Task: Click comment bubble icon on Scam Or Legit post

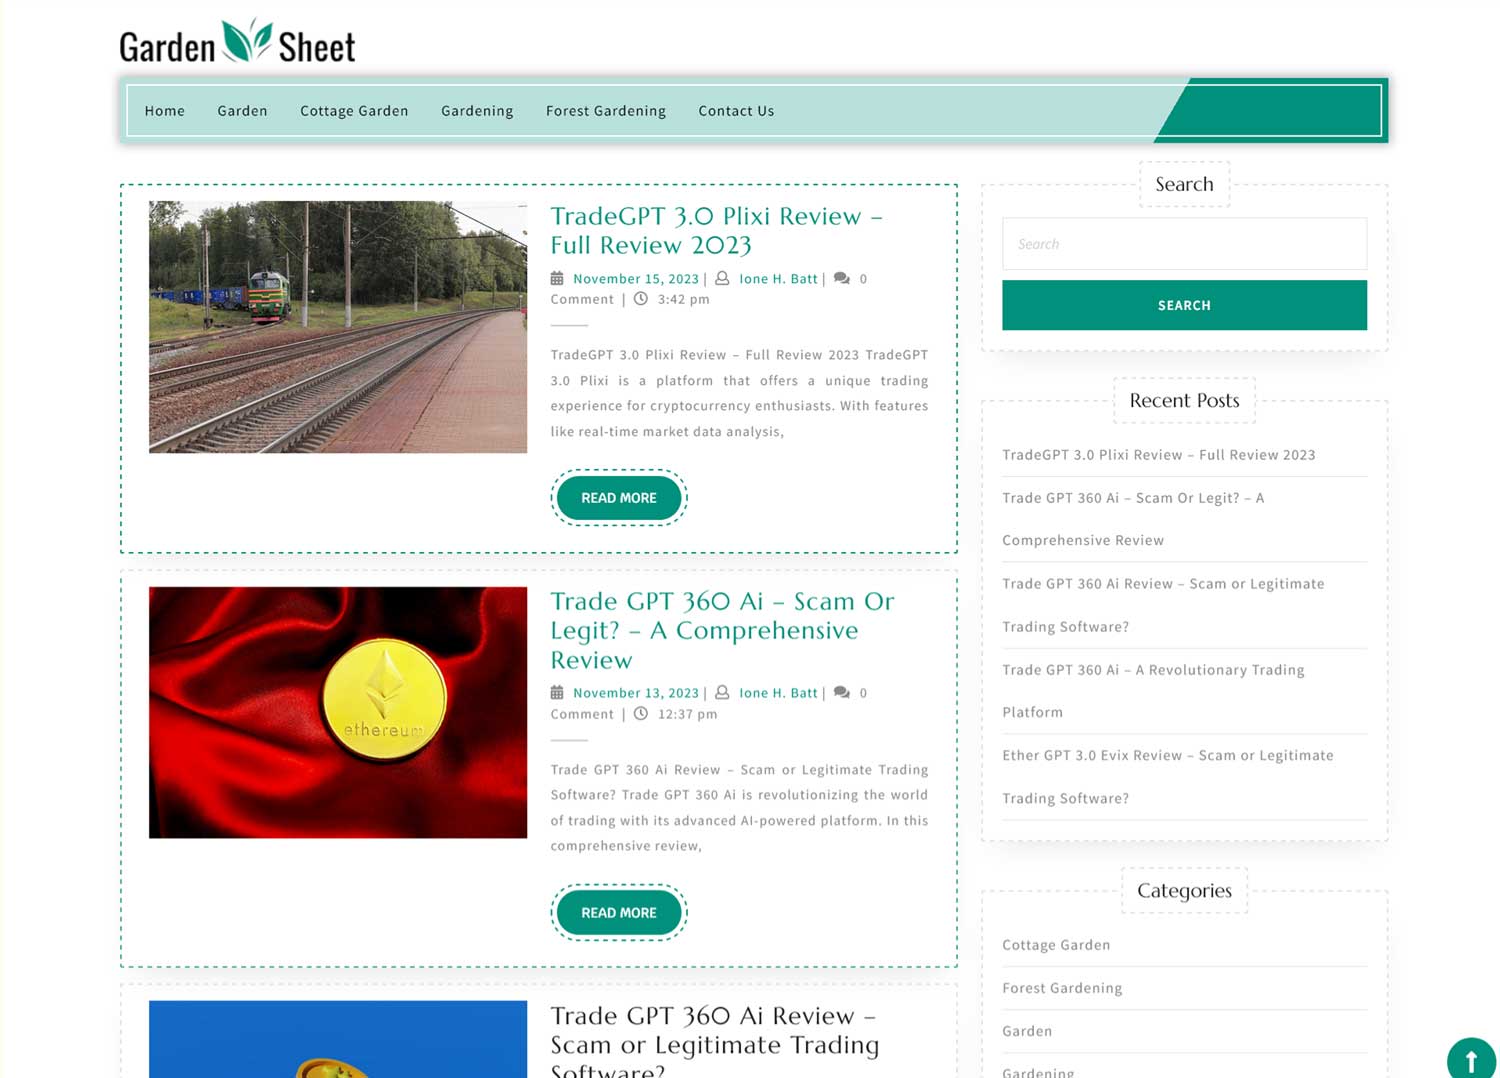Action: click(x=842, y=692)
